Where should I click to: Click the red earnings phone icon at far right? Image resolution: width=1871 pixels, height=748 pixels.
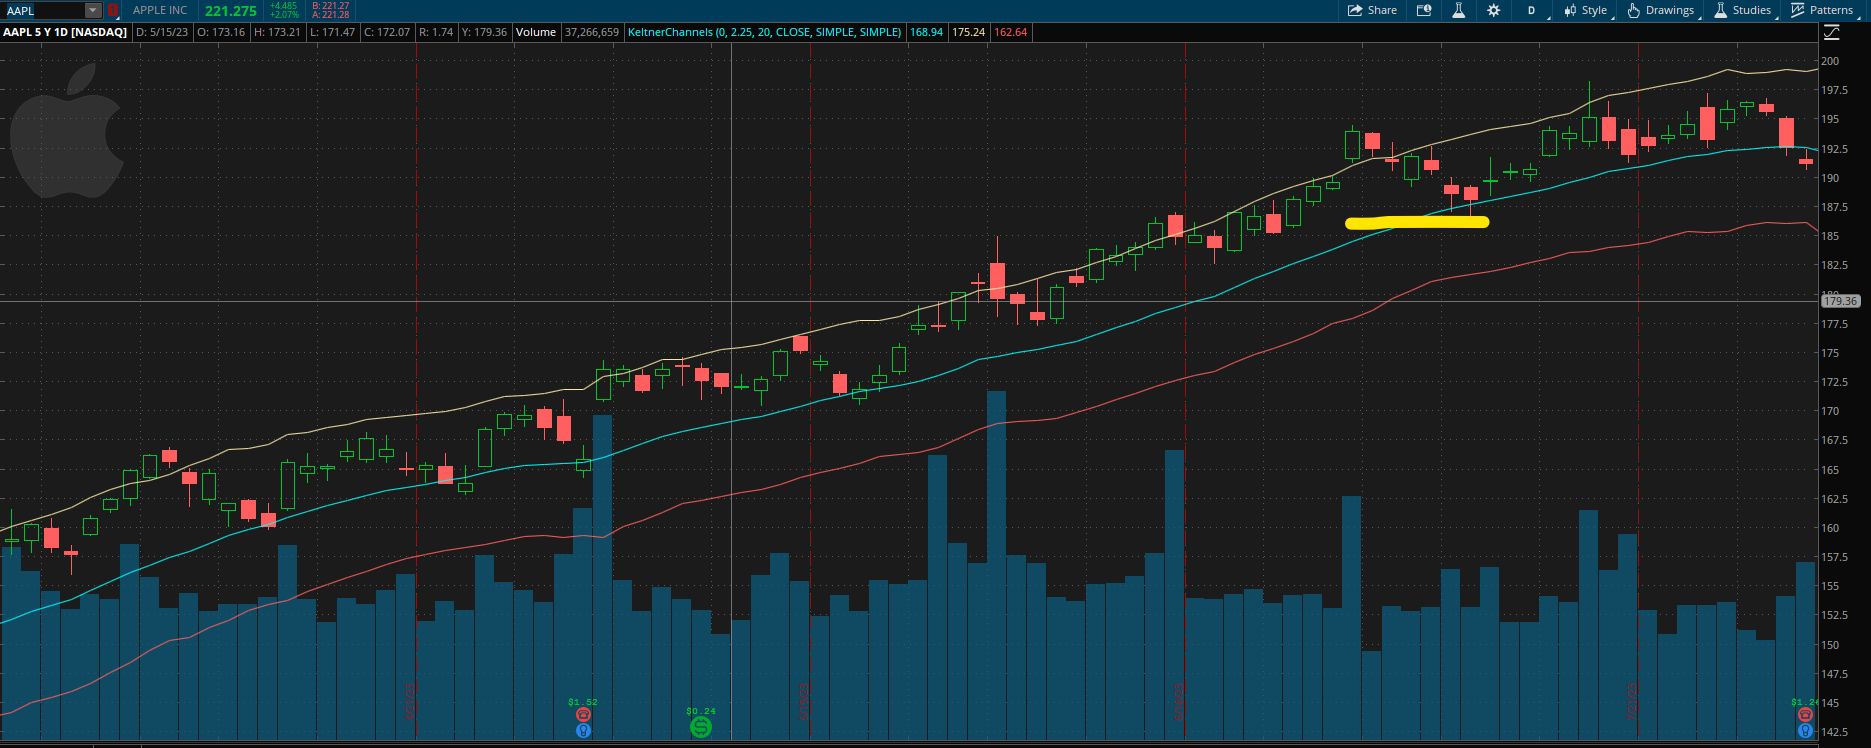coord(1804,716)
